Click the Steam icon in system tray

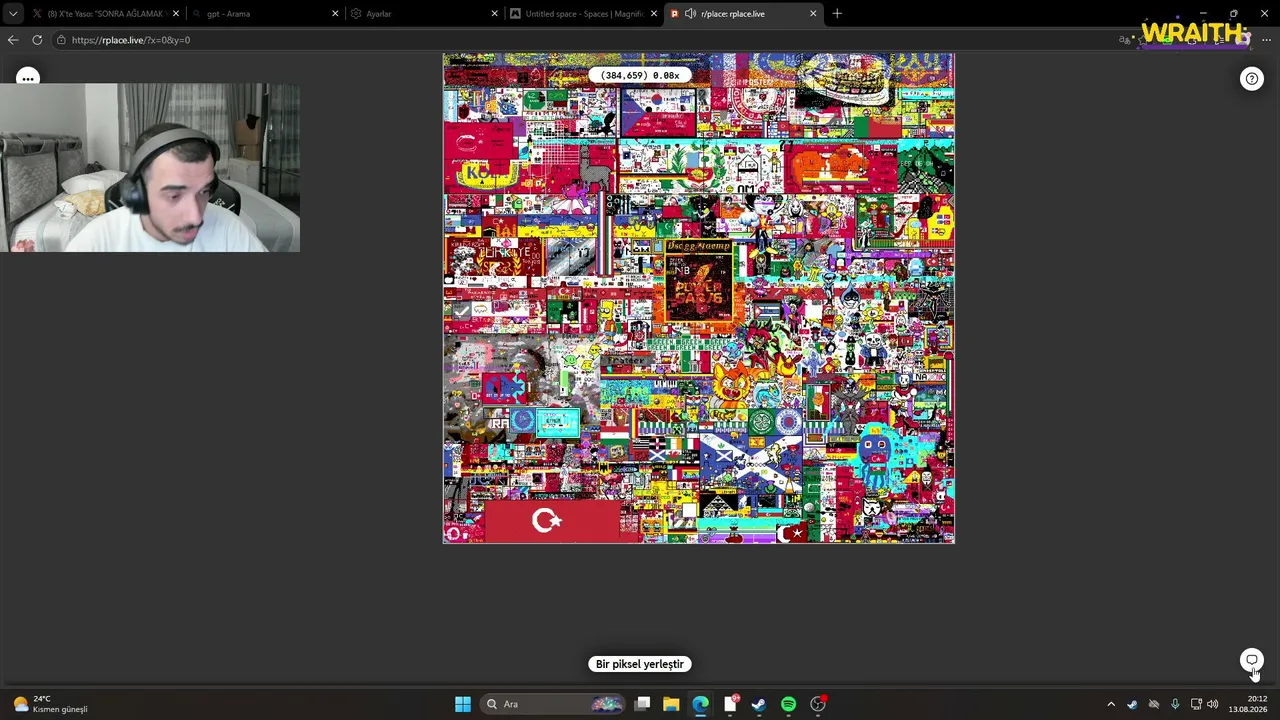click(1132, 704)
